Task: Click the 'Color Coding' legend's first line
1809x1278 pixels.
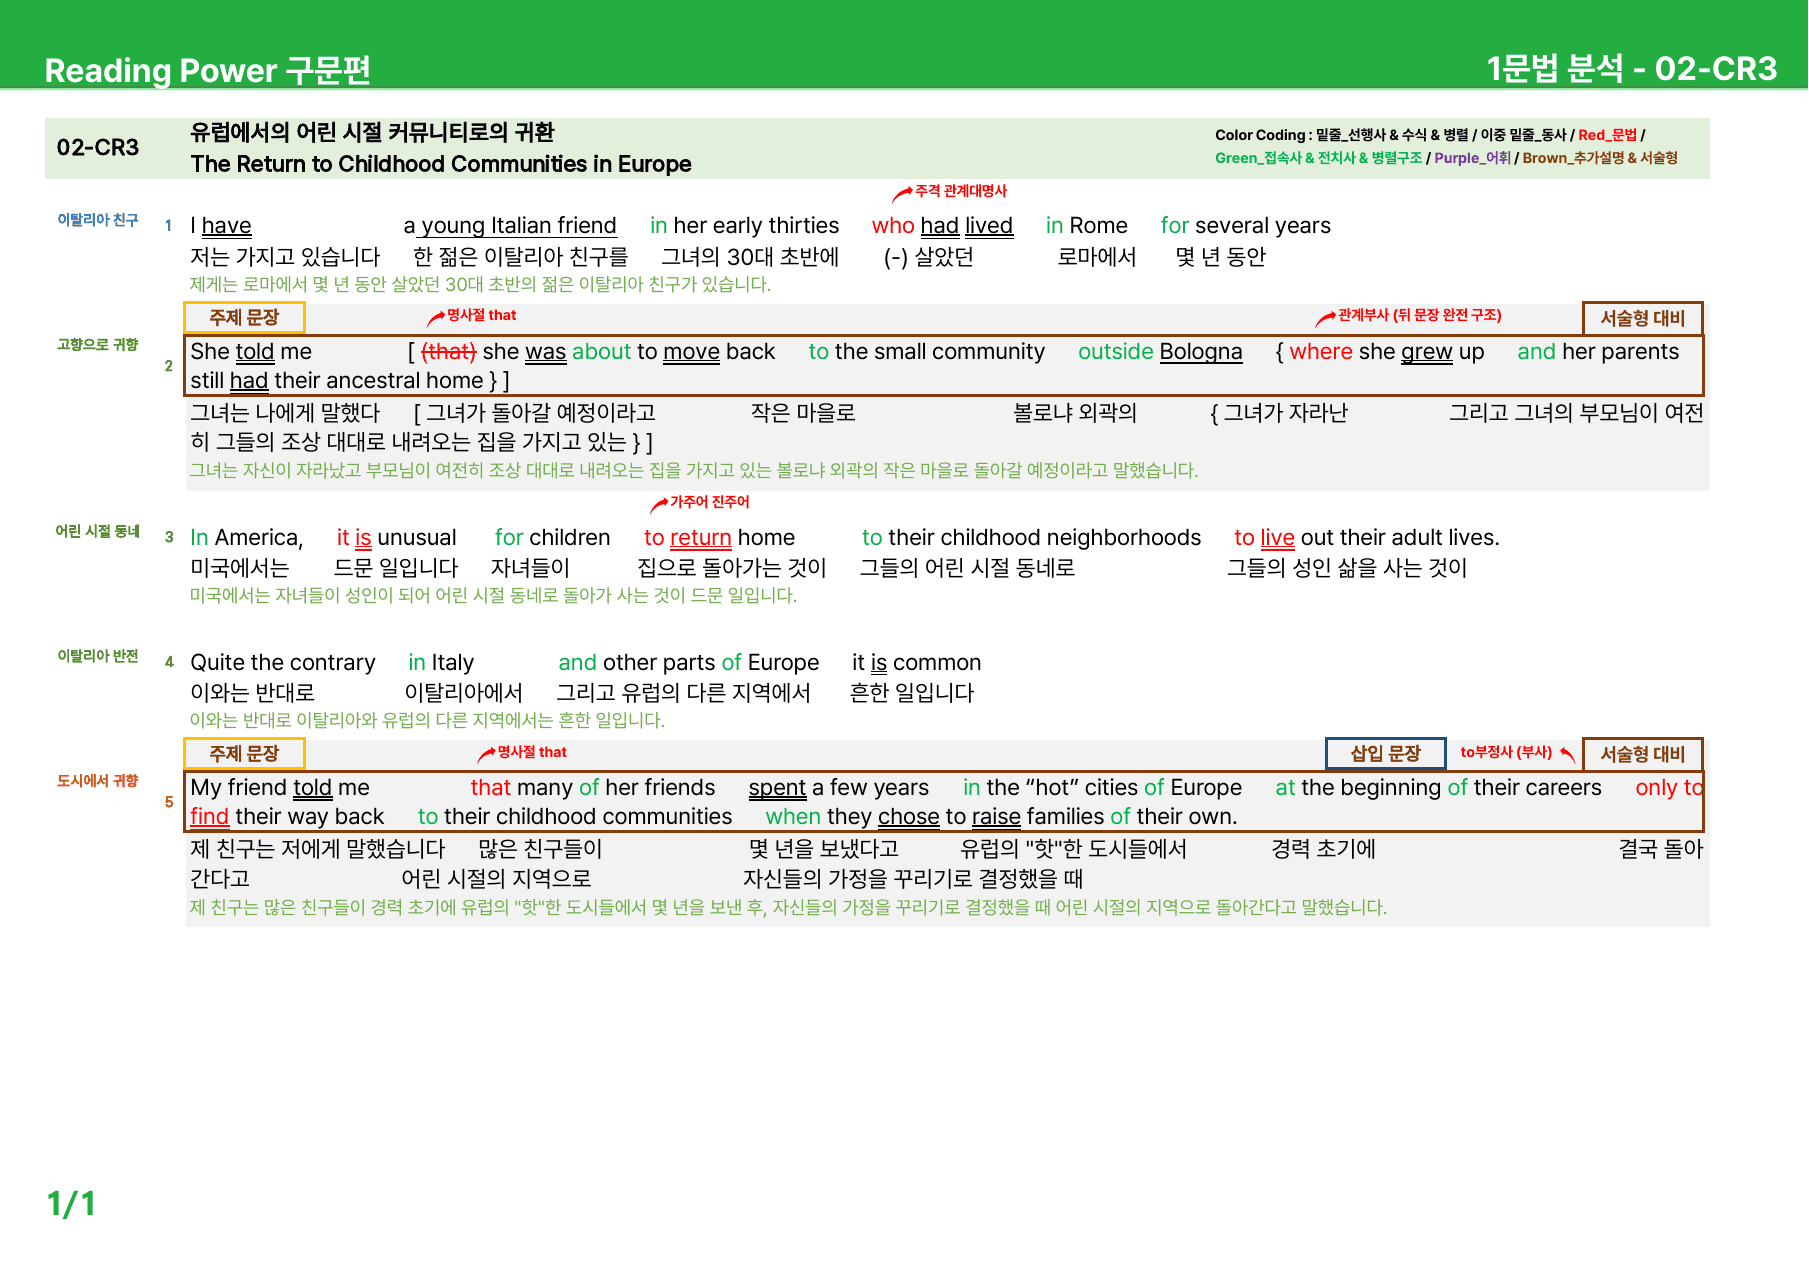Action: [x=1430, y=135]
